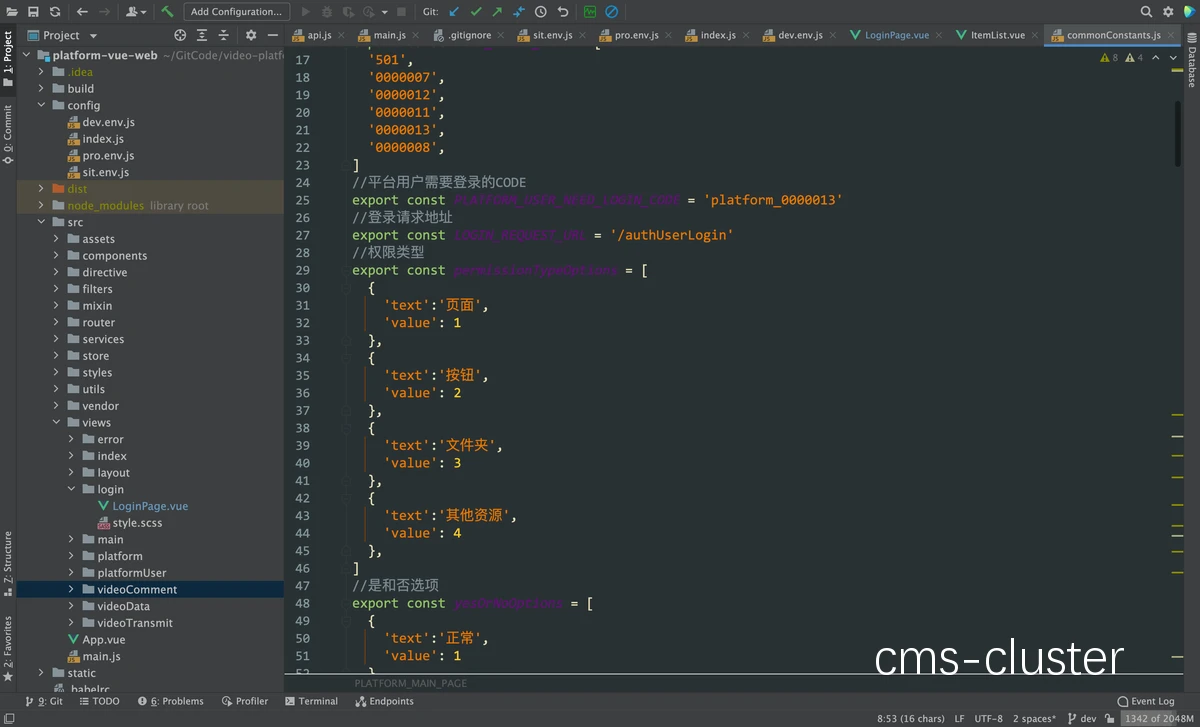Open Project panel options gear
This screenshot has height=727, width=1200.
click(x=251, y=35)
